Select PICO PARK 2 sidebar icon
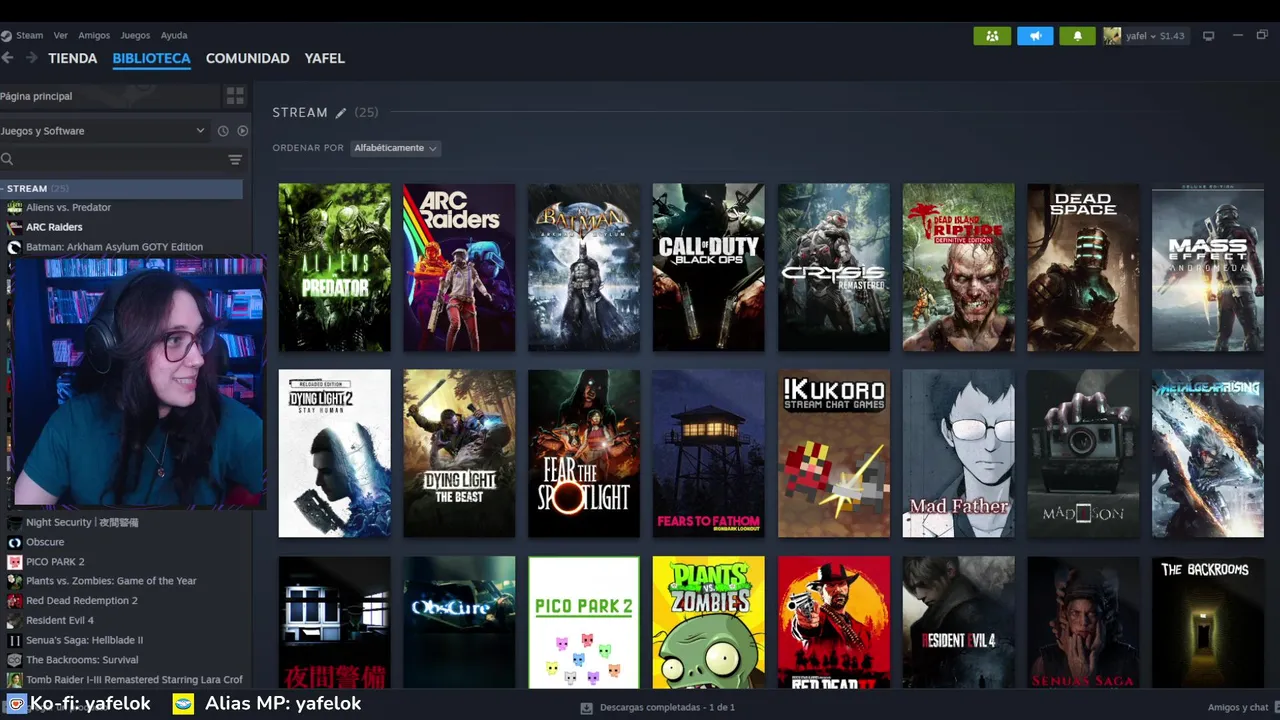This screenshot has height=720, width=1280. coord(14,562)
